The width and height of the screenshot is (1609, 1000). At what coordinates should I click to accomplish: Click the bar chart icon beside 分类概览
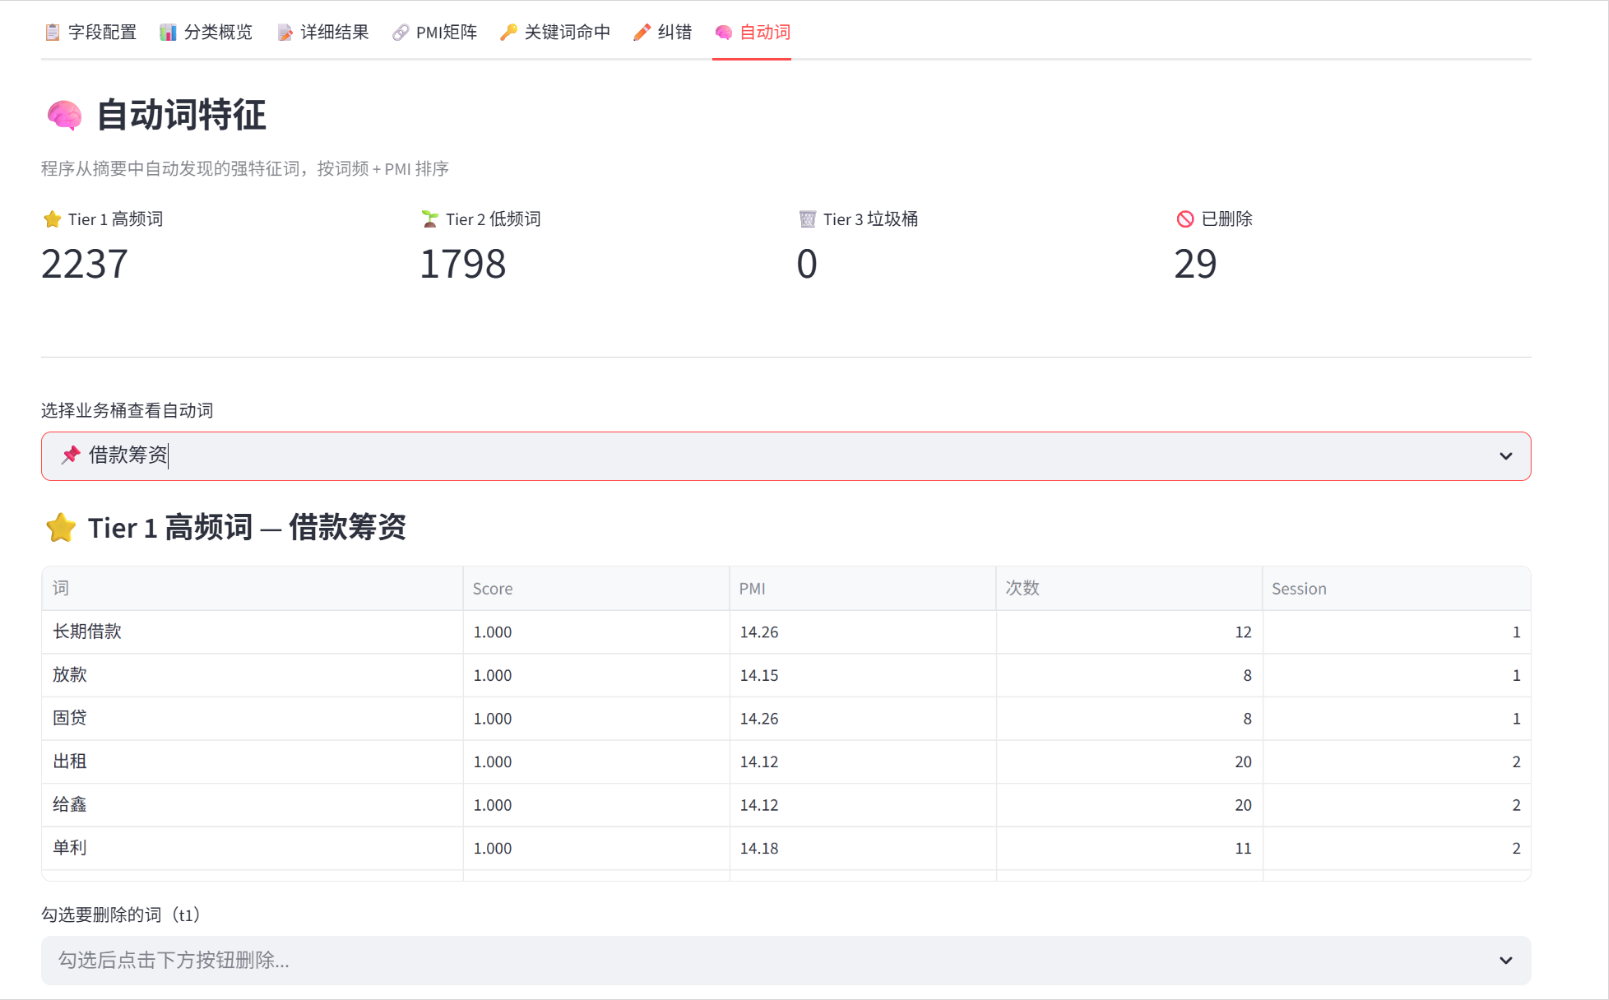coord(168,33)
